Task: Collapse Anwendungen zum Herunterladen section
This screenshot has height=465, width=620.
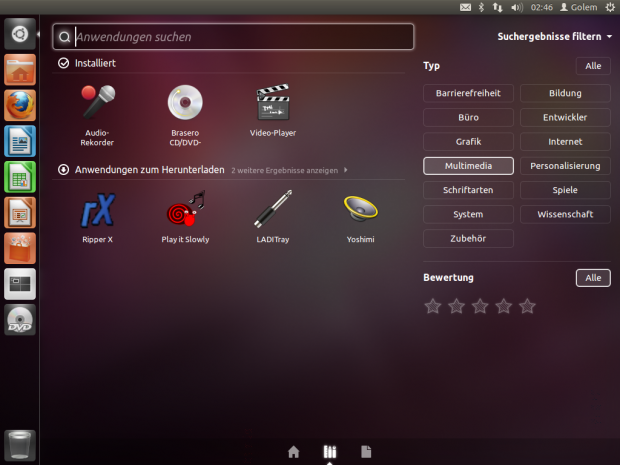Action: [141, 170]
